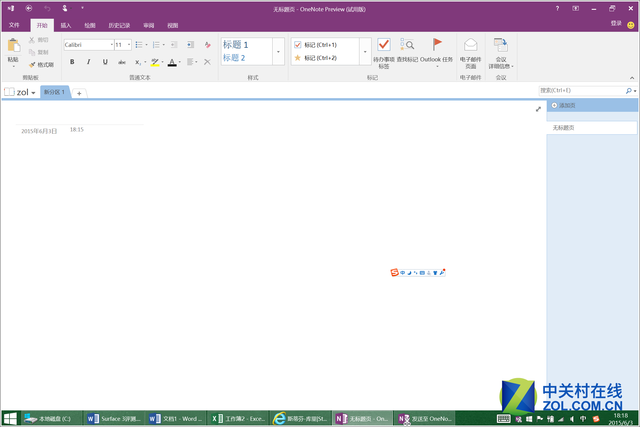Open Excel 工作簿2 from the taskbar
The height and width of the screenshot is (427, 640).
(238, 418)
